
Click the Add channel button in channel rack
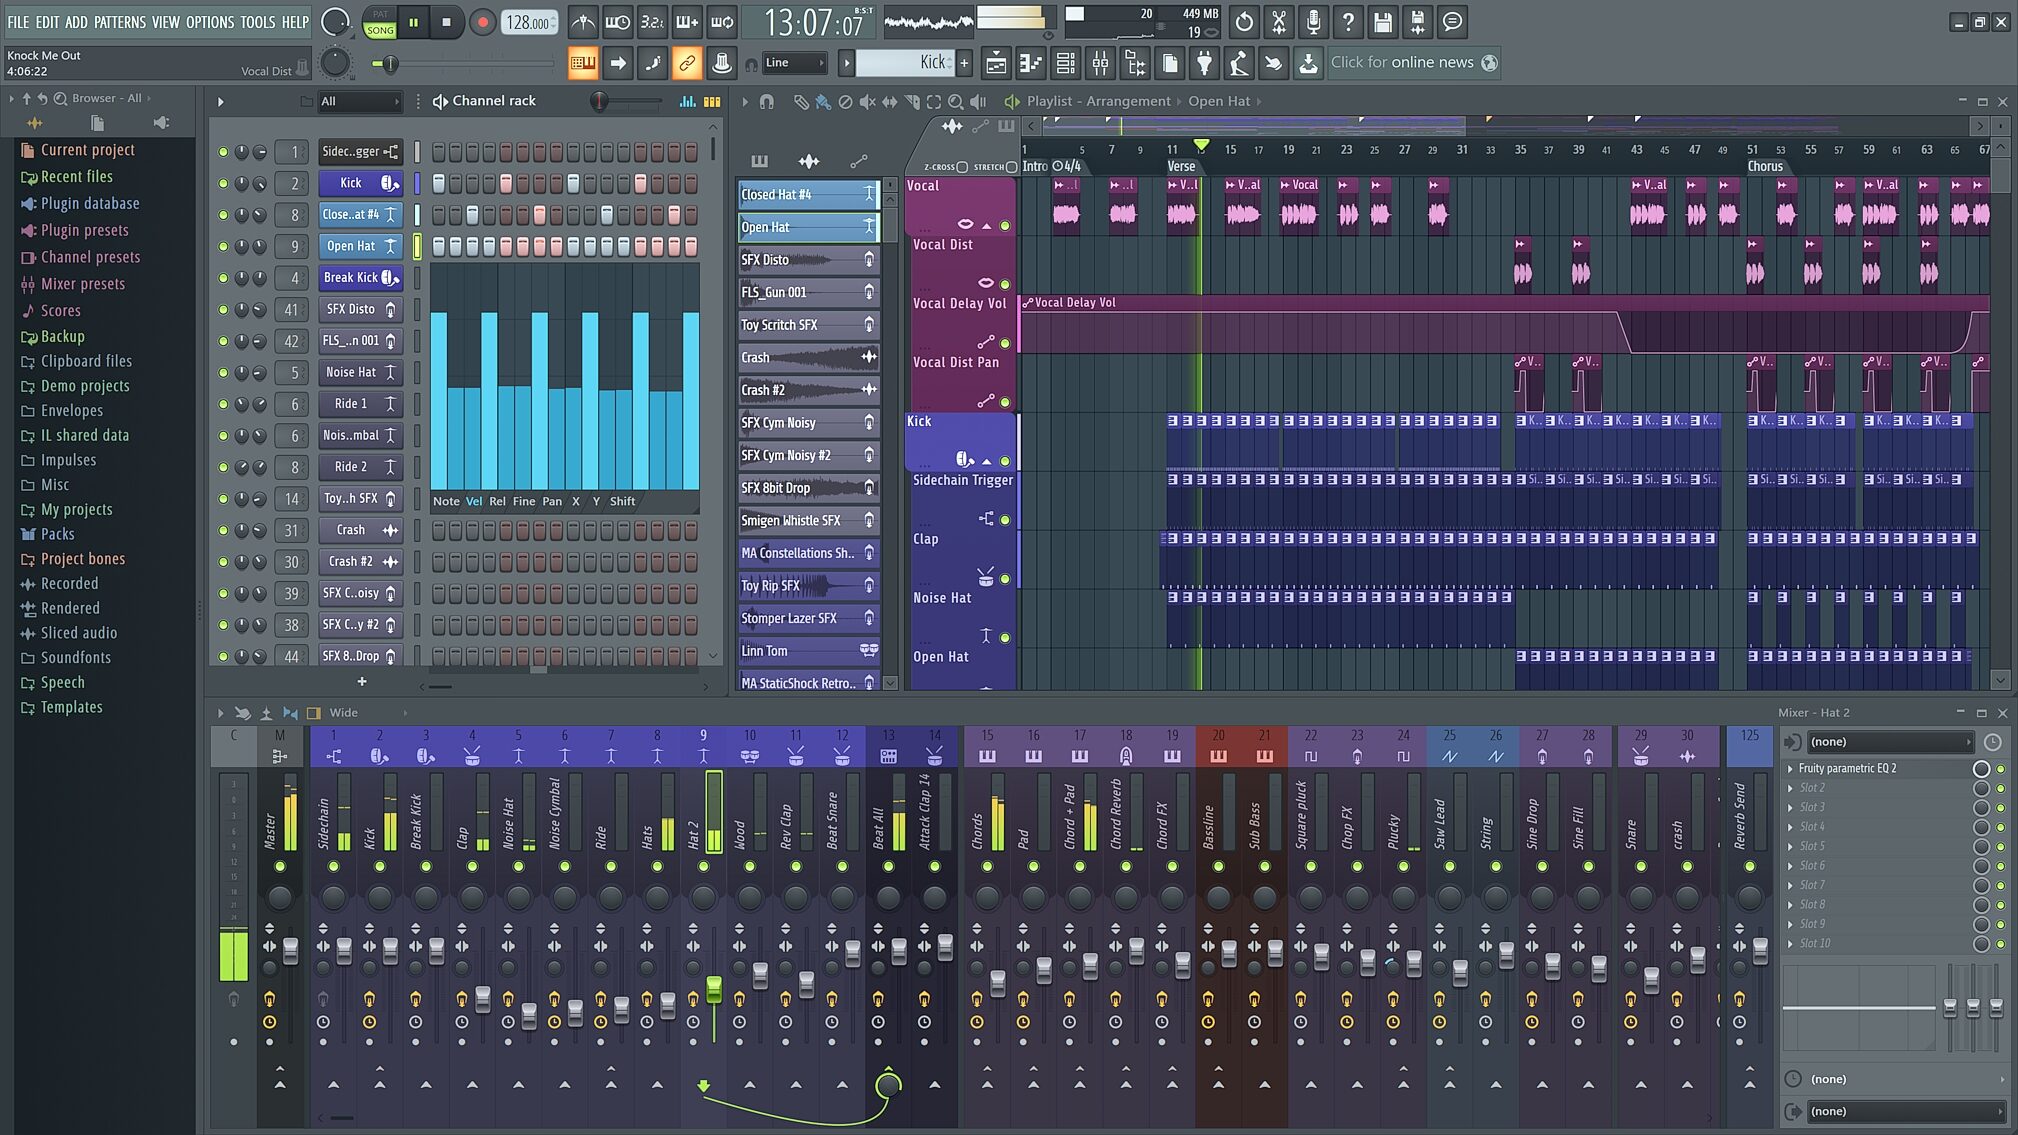(x=362, y=682)
